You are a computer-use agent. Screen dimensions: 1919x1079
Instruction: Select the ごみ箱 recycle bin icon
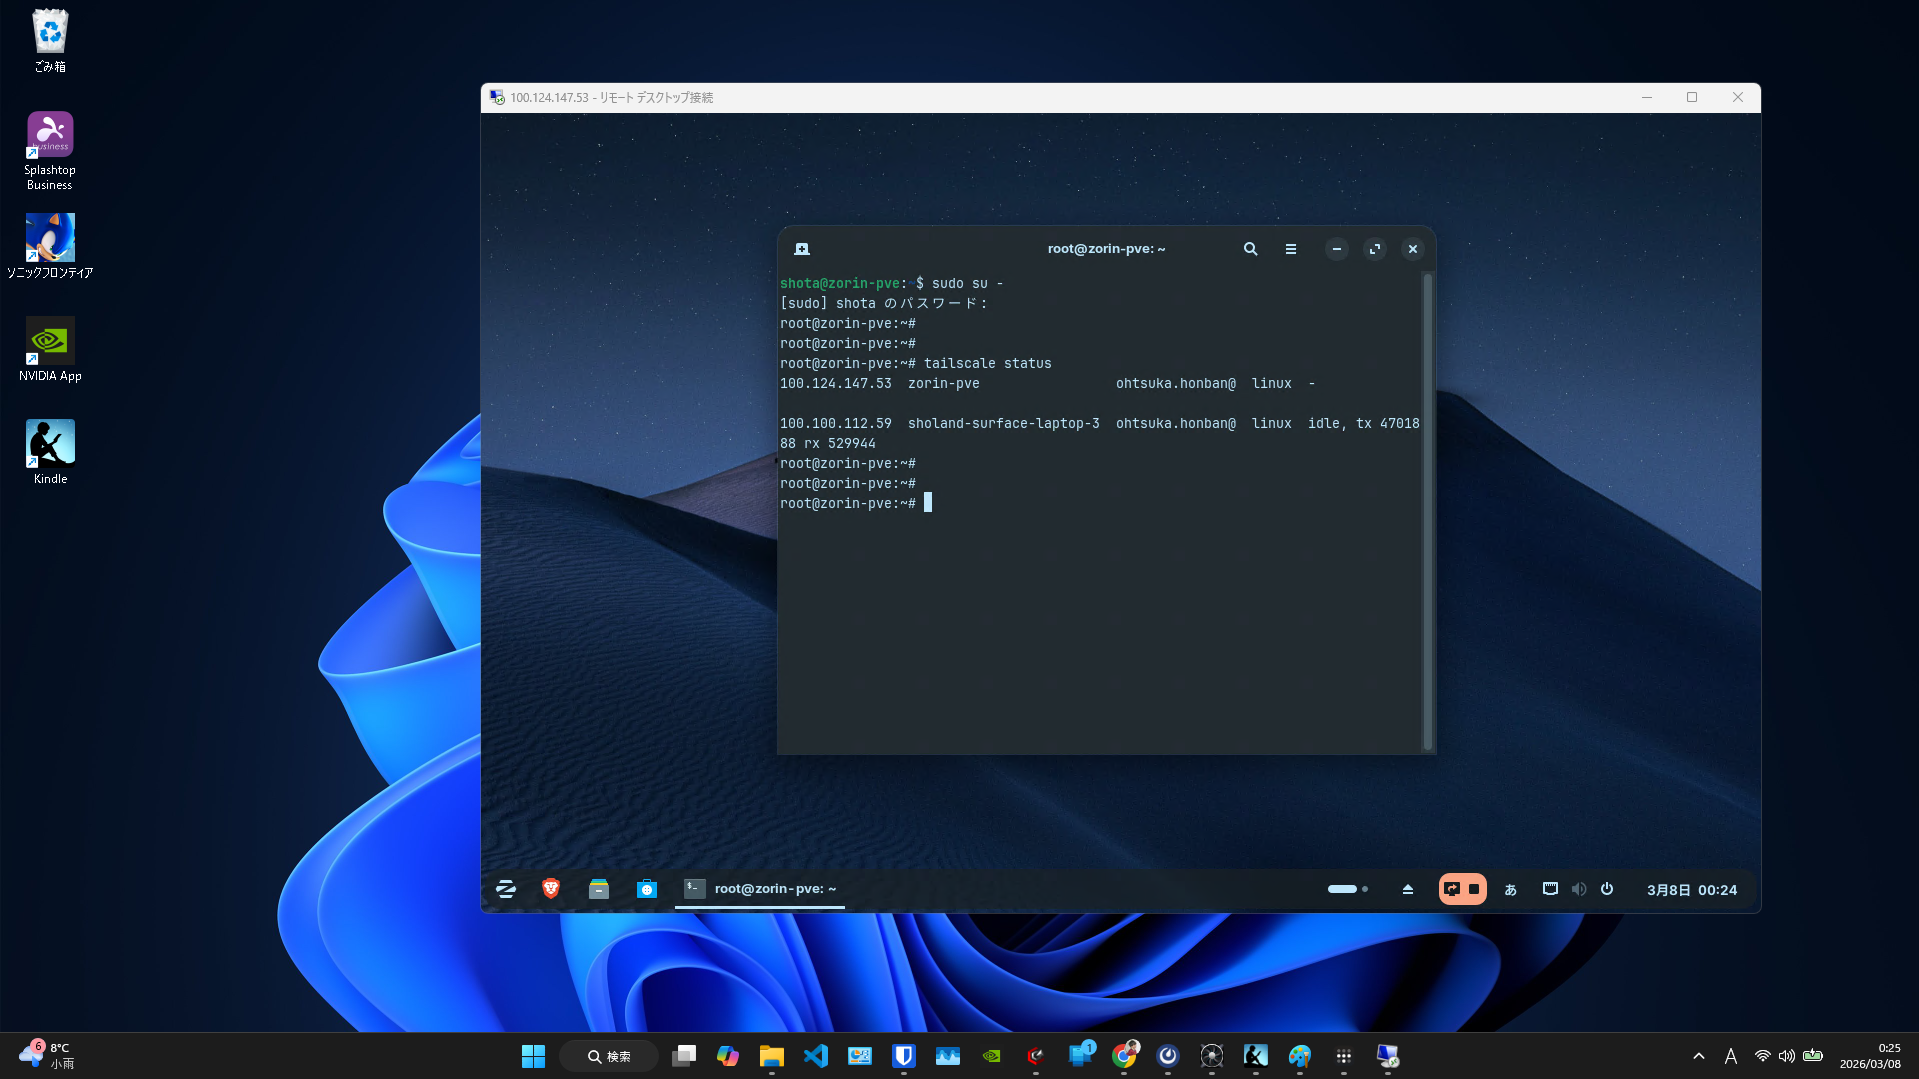pyautogui.click(x=50, y=41)
